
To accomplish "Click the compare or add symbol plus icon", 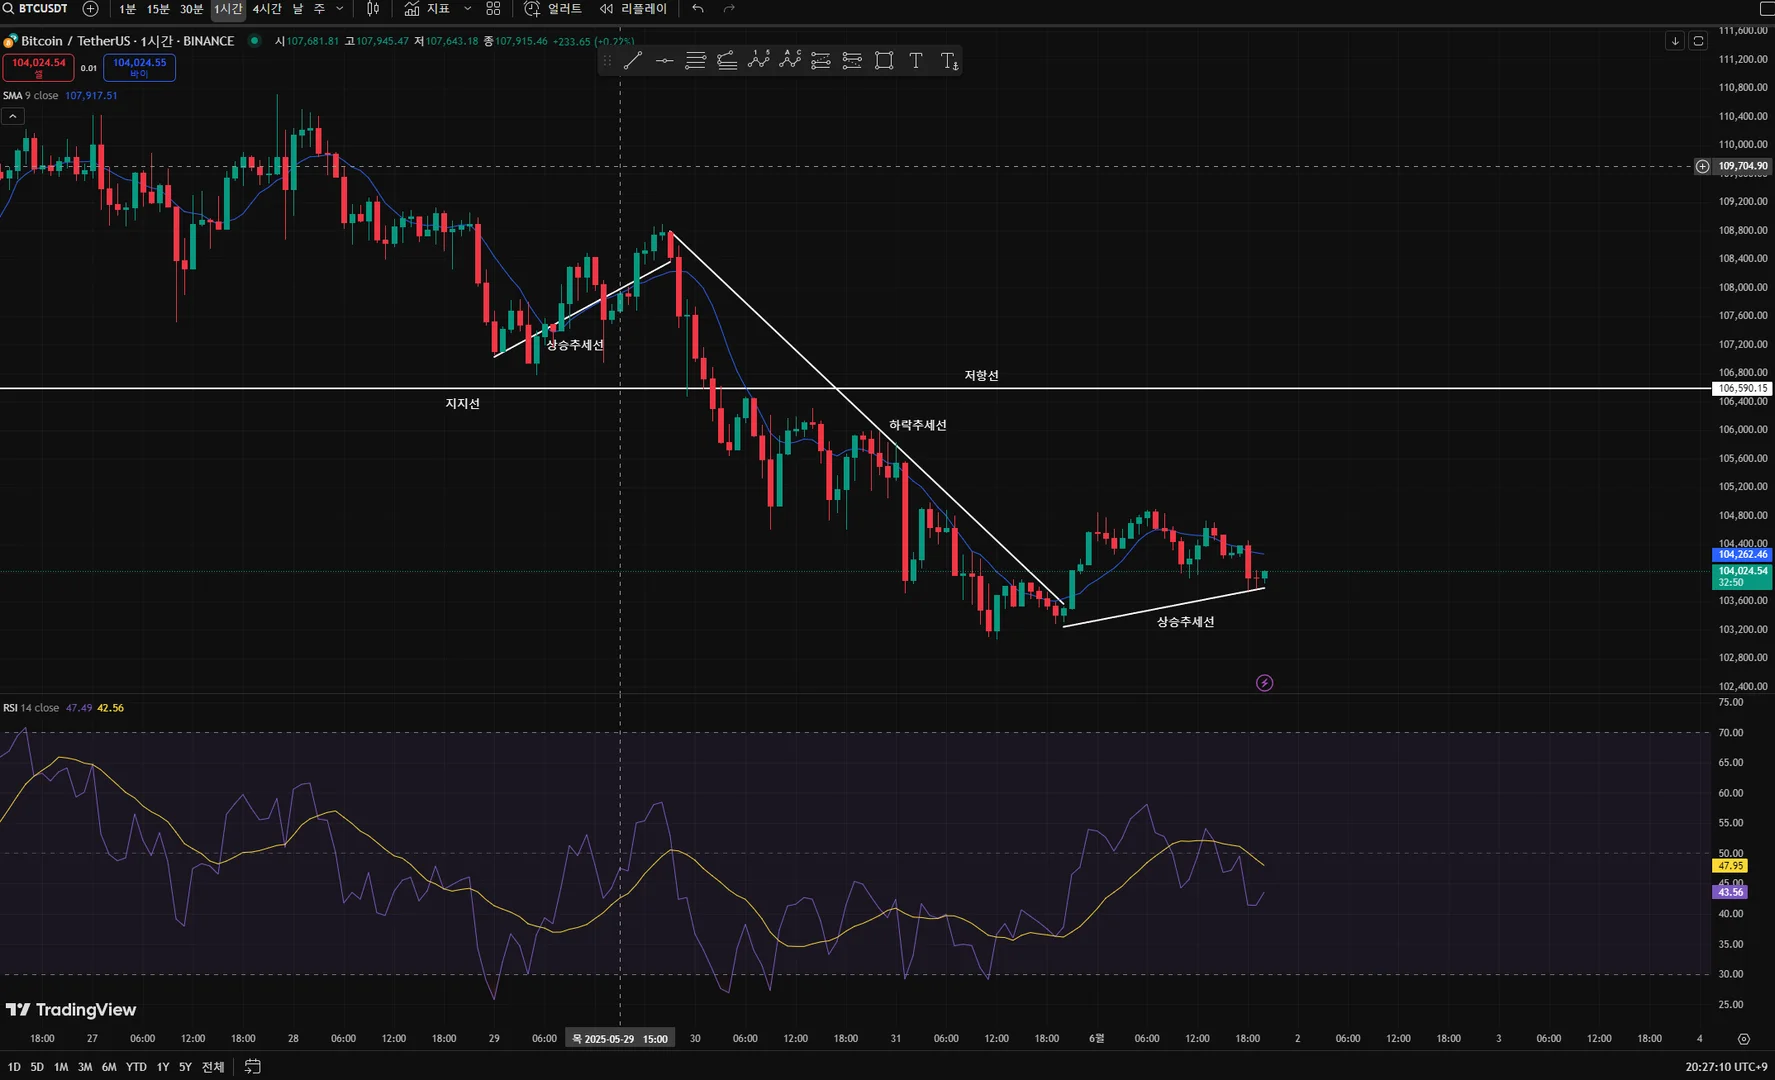I will click(90, 9).
